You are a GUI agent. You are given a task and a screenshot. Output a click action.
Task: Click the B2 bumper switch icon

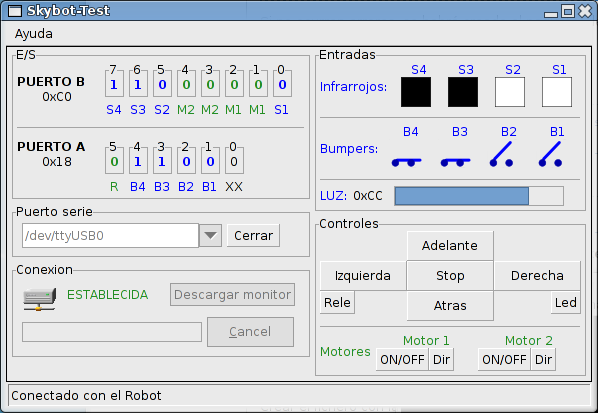pos(502,154)
